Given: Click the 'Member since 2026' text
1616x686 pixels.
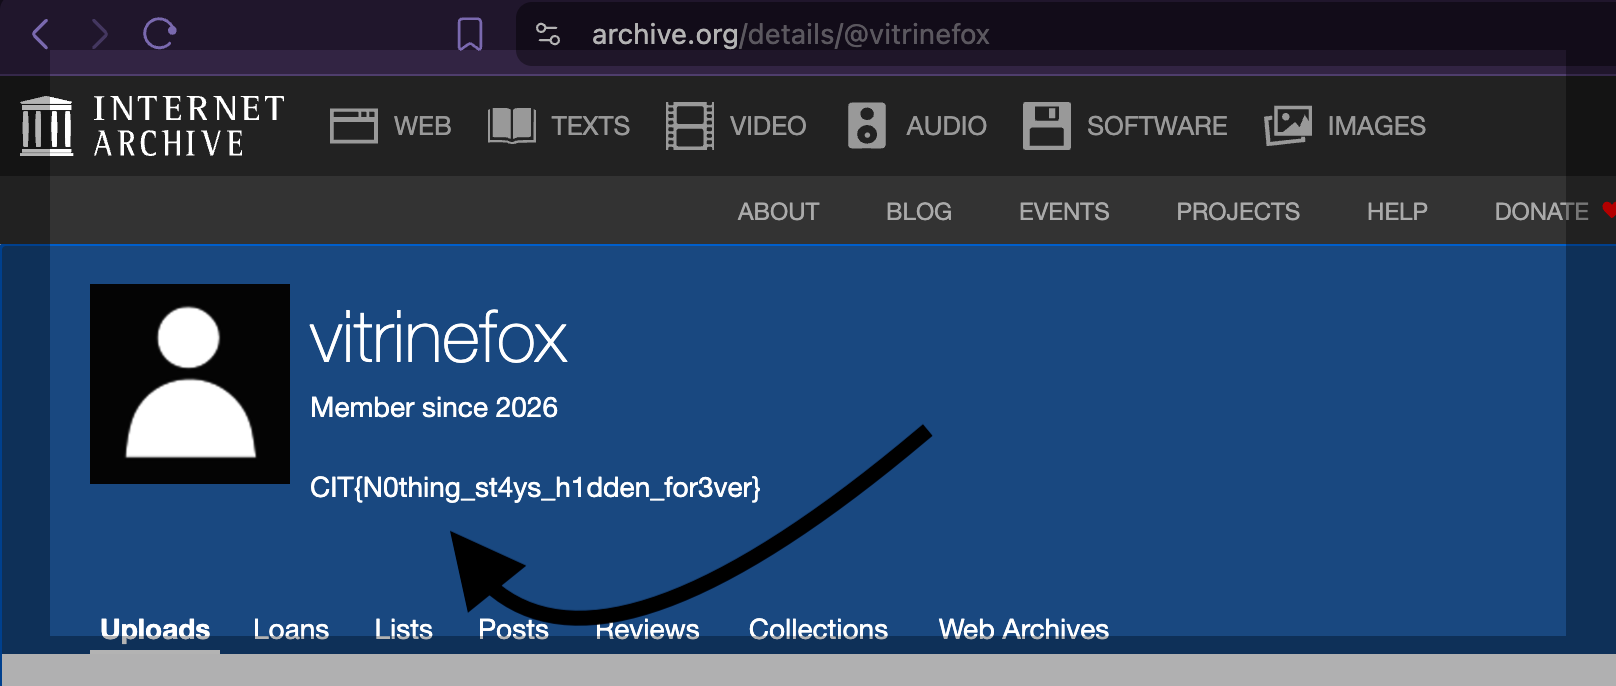Looking at the screenshot, I should click(x=434, y=408).
